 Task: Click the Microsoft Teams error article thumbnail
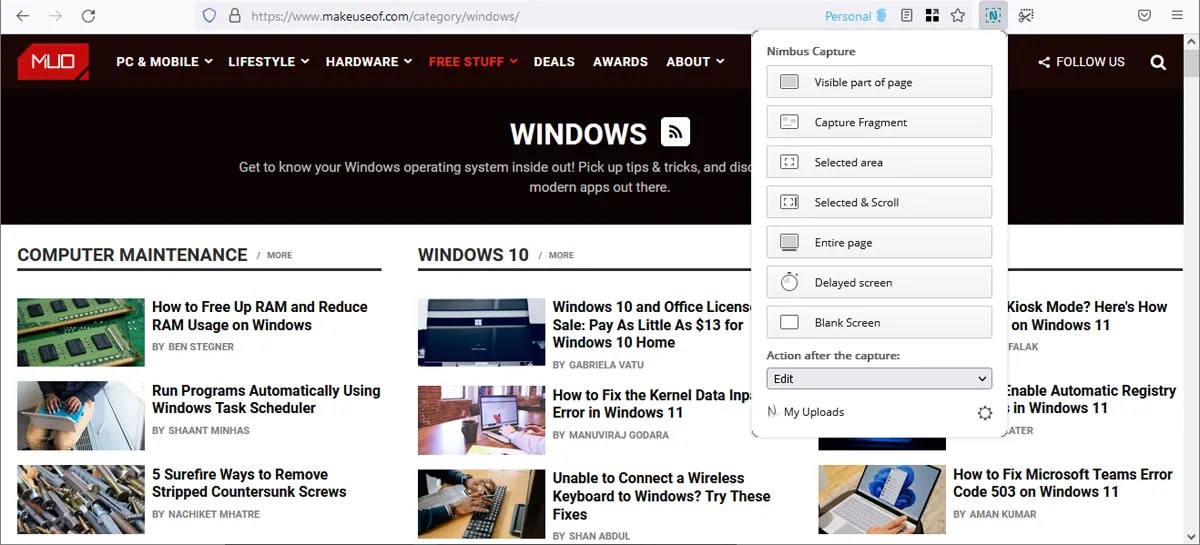pyautogui.click(x=882, y=499)
